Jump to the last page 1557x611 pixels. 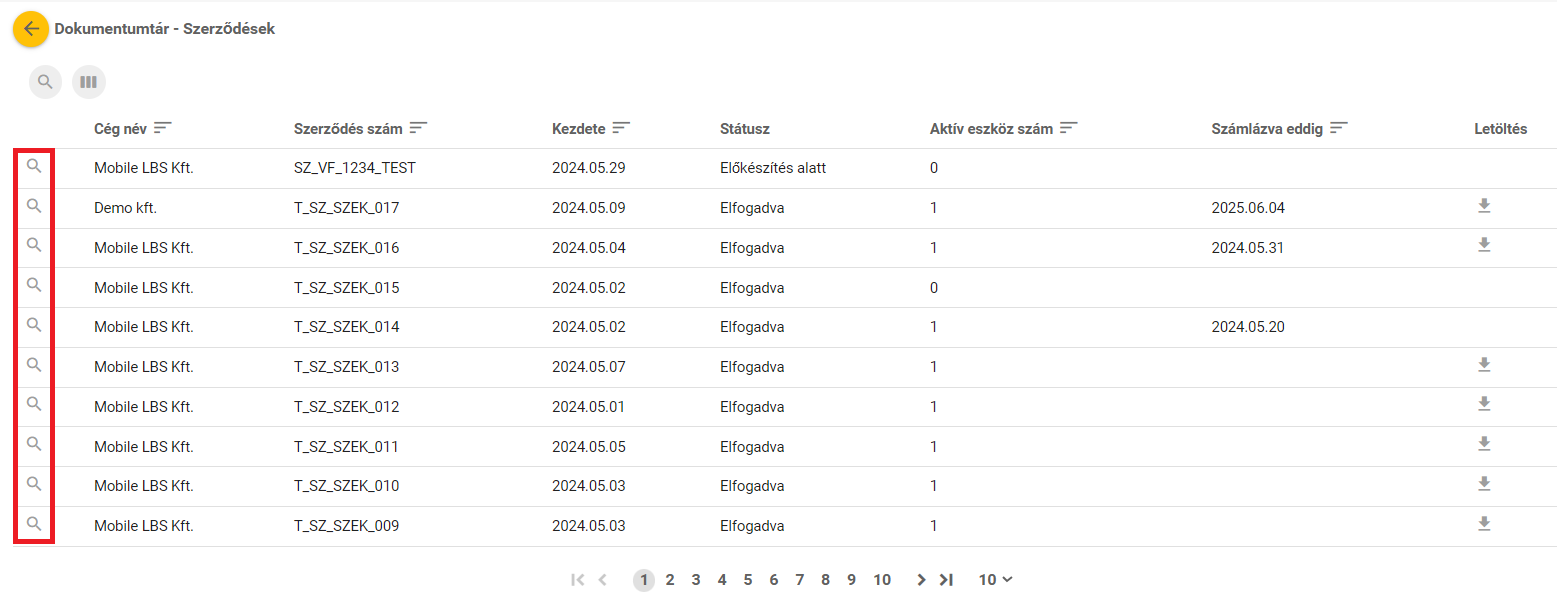click(947, 580)
